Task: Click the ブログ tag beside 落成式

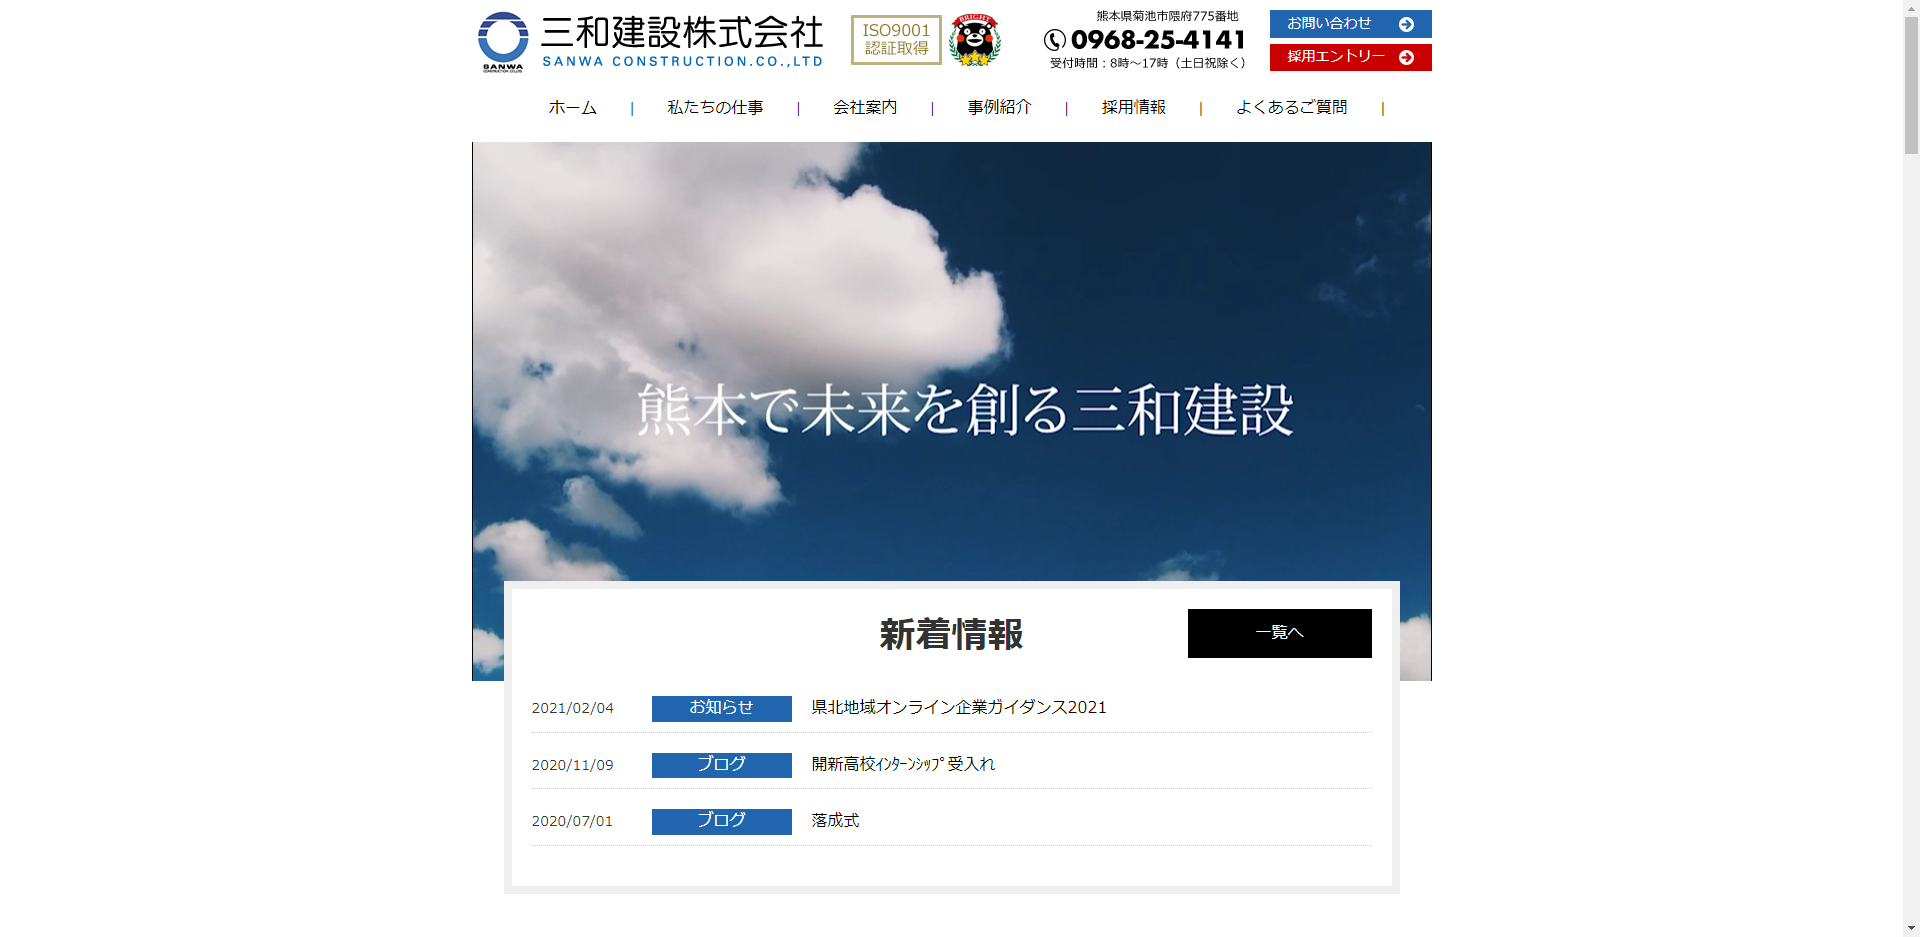Action: (721, 821)
